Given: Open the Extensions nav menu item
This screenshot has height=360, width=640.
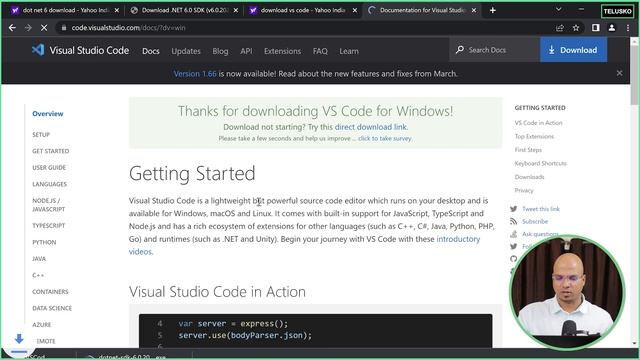Looking at the screenshot, I should coord(282,51).
